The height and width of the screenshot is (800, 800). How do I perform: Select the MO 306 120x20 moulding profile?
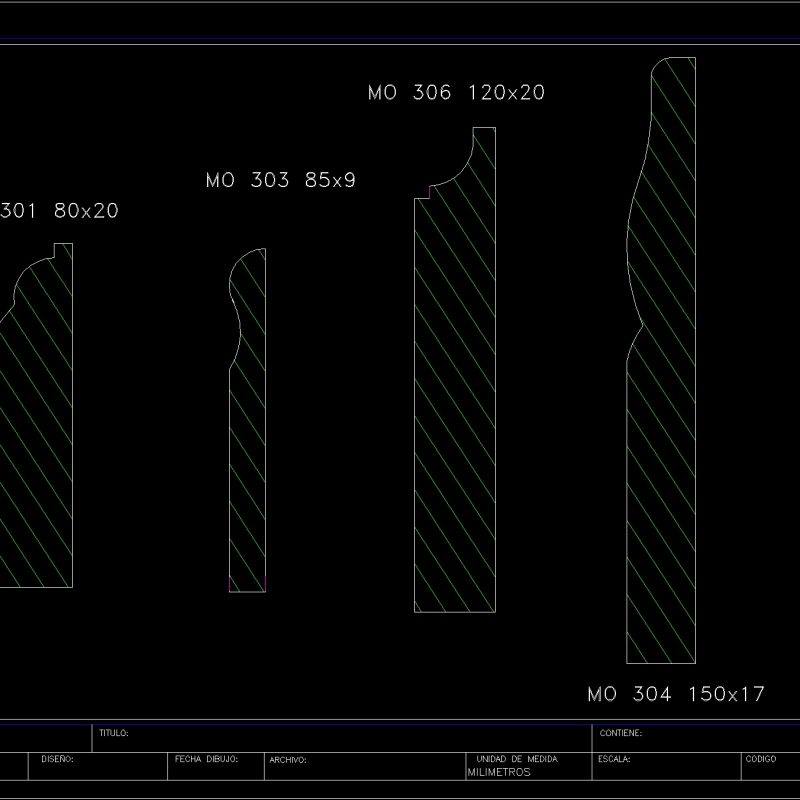click(x=450, y=400)
